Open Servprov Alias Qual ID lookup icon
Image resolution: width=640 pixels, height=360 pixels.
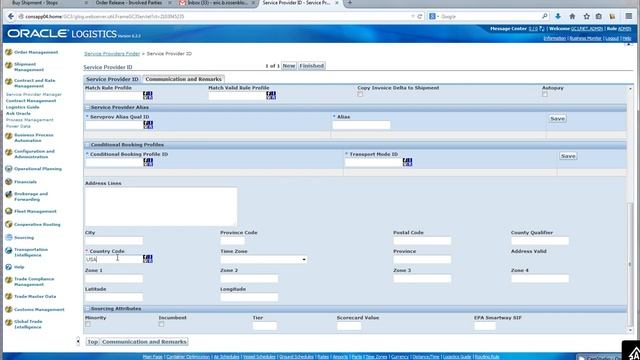coord(148,124)
